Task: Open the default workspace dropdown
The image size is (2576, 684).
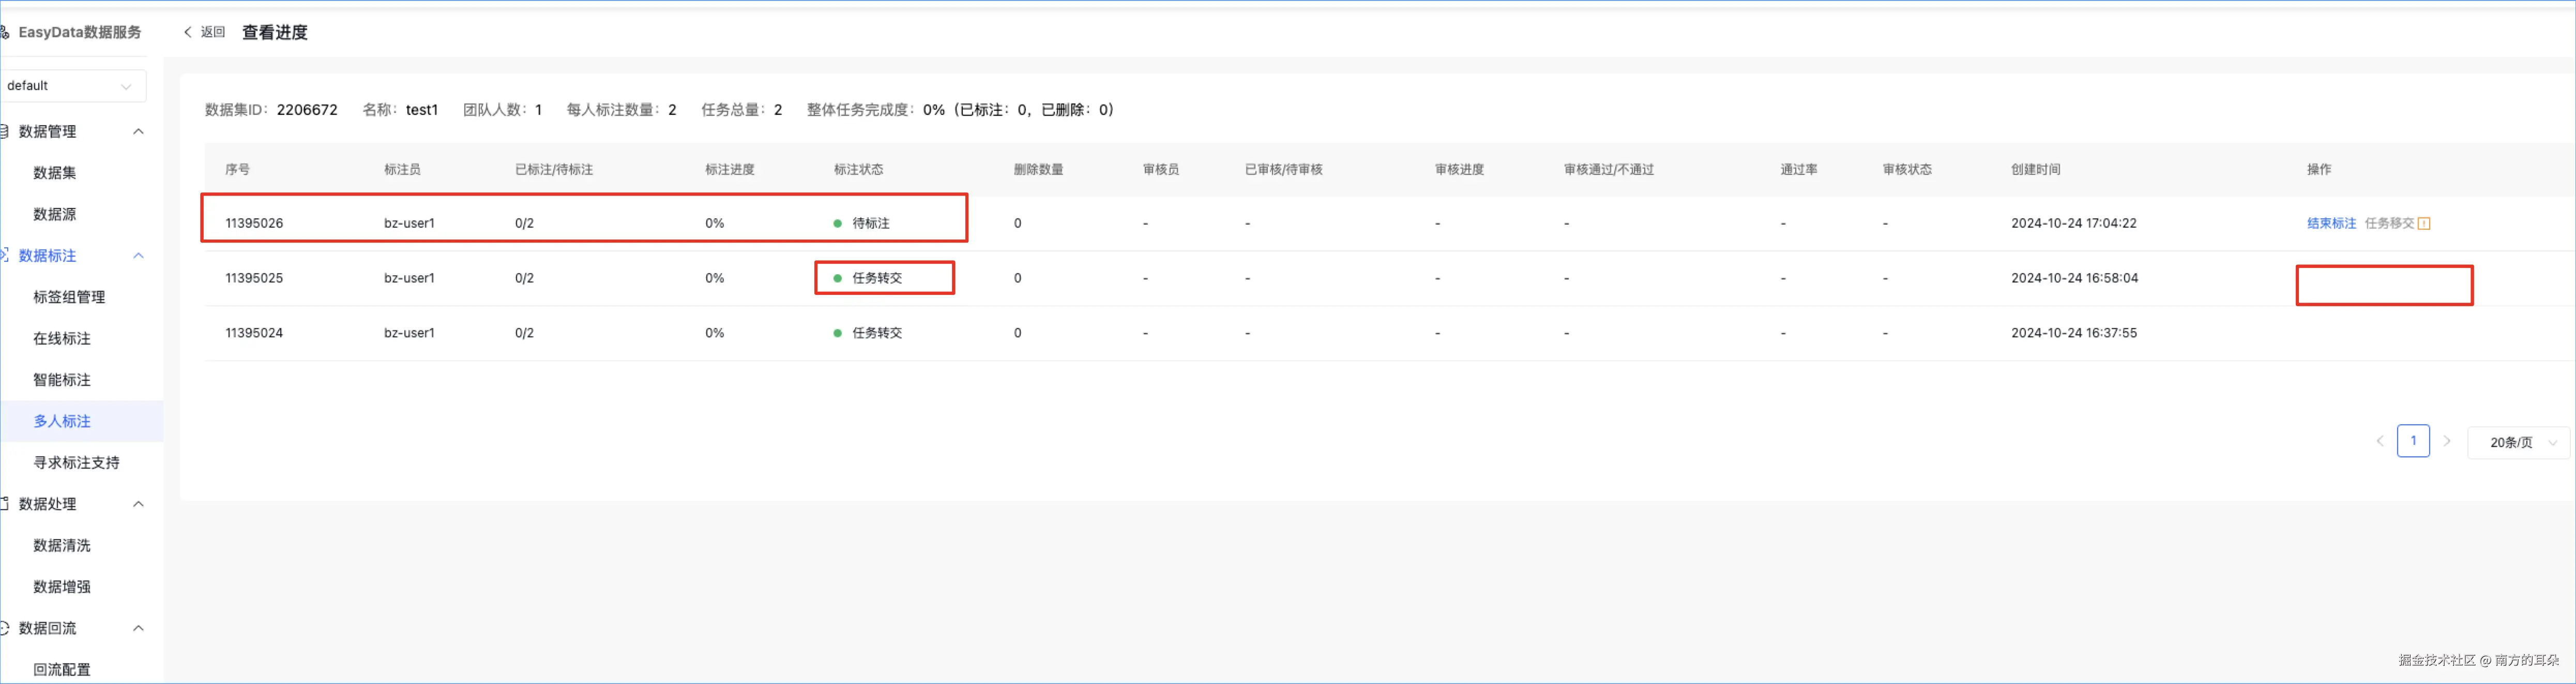Action: 72,86
